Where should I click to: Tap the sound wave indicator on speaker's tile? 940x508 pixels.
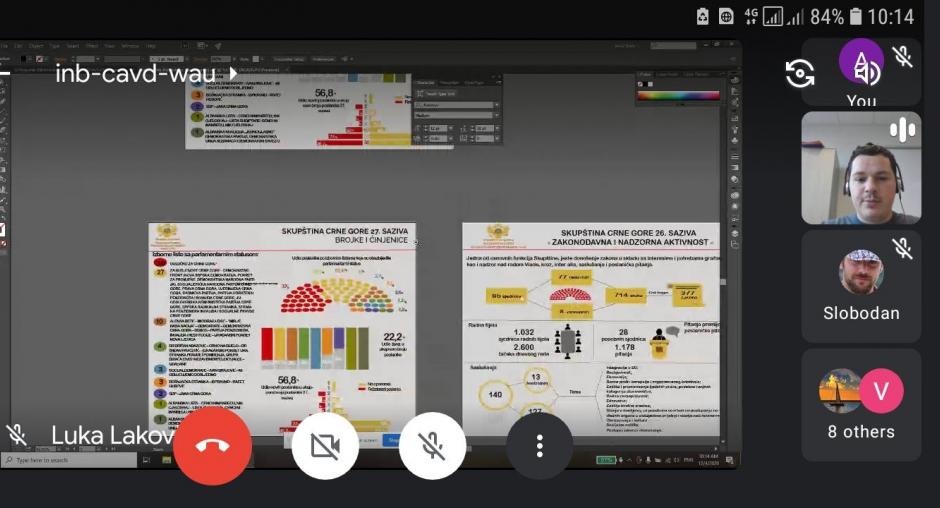click(x=903, y=129)
